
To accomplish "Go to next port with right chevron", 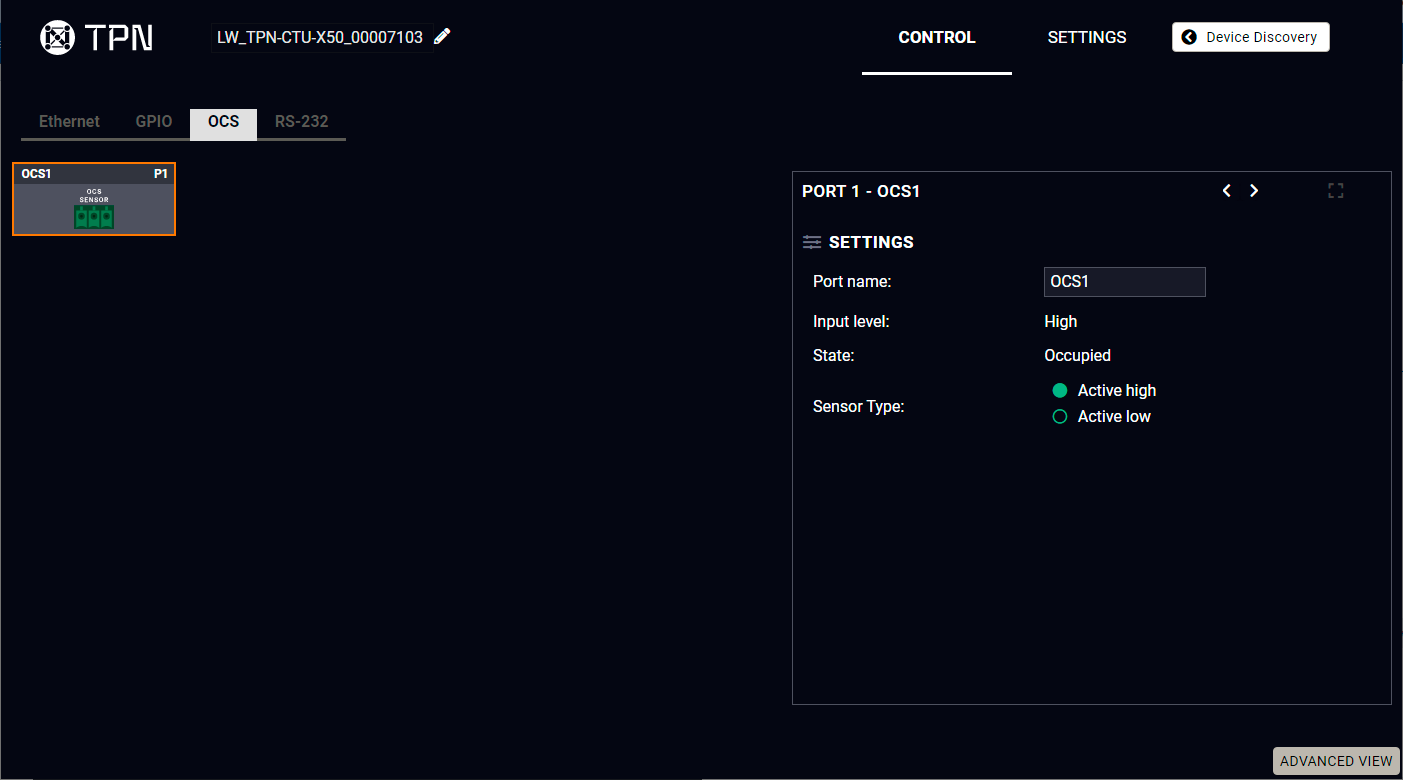I will point(1254,191).
